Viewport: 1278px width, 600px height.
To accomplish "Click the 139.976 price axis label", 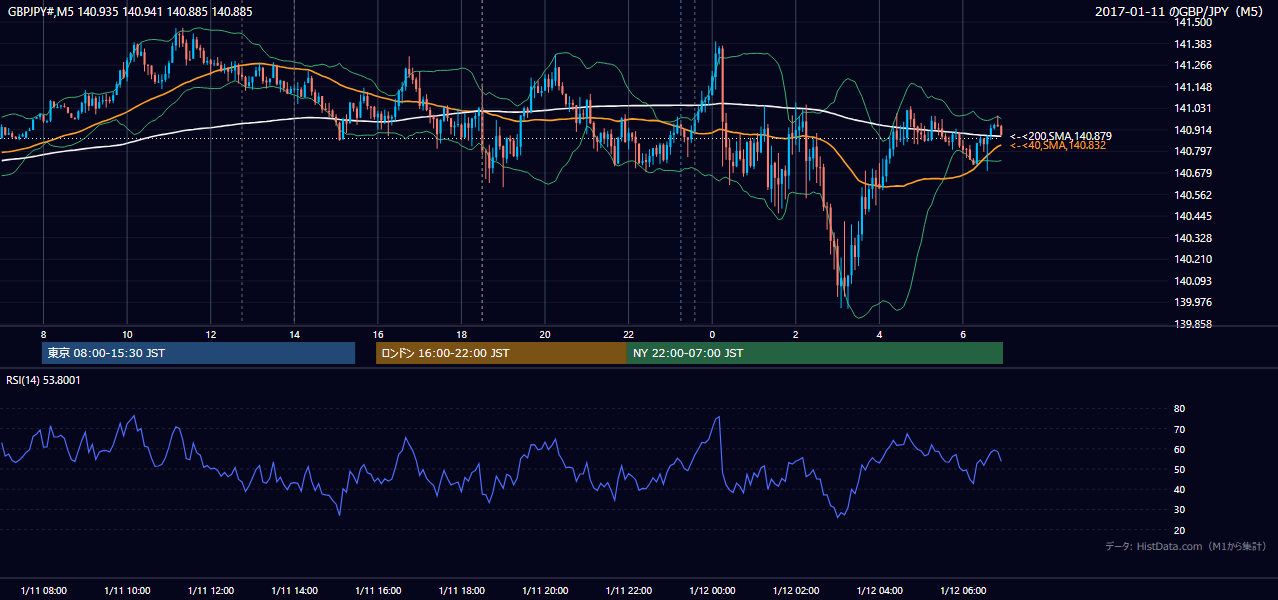I will click(1192, 302).
